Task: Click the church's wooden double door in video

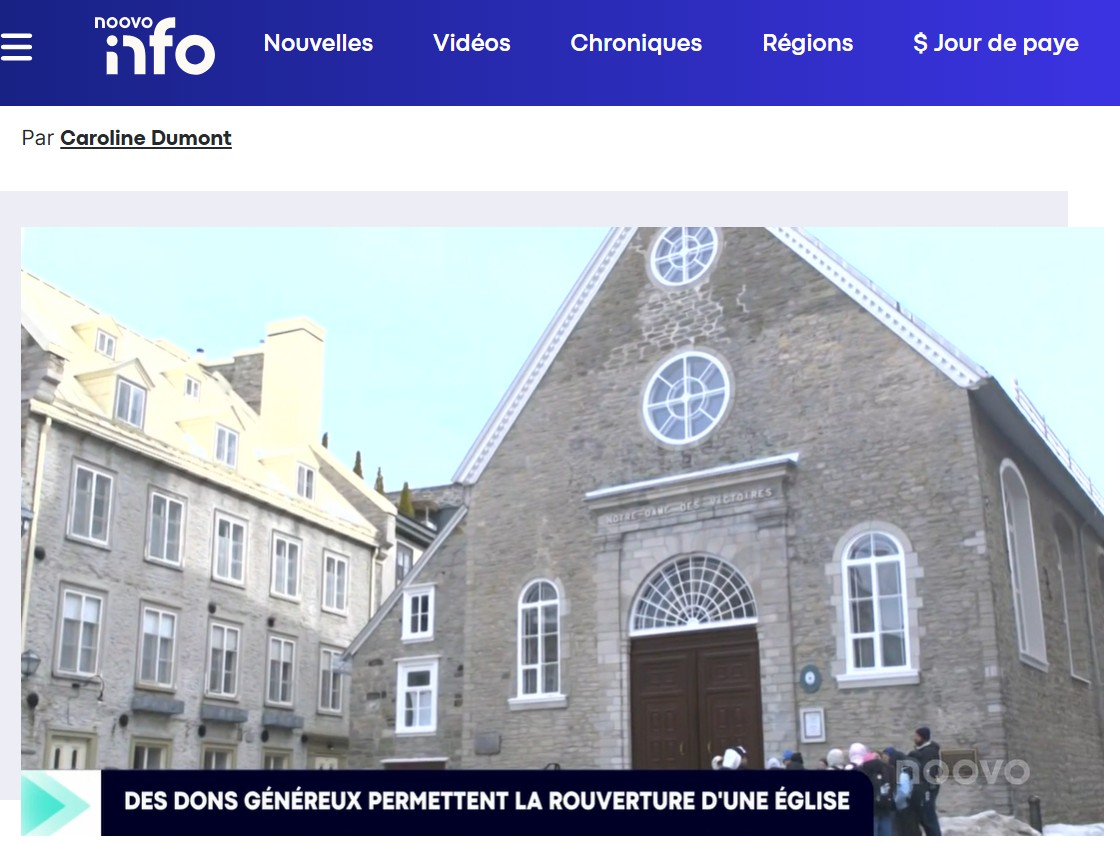Action: pos(696,700)
